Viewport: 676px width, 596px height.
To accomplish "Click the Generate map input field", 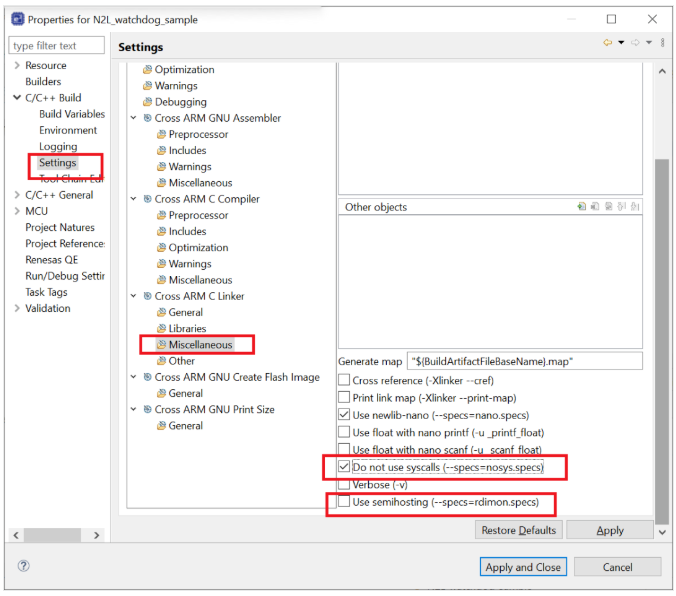I will pos(525,361).
